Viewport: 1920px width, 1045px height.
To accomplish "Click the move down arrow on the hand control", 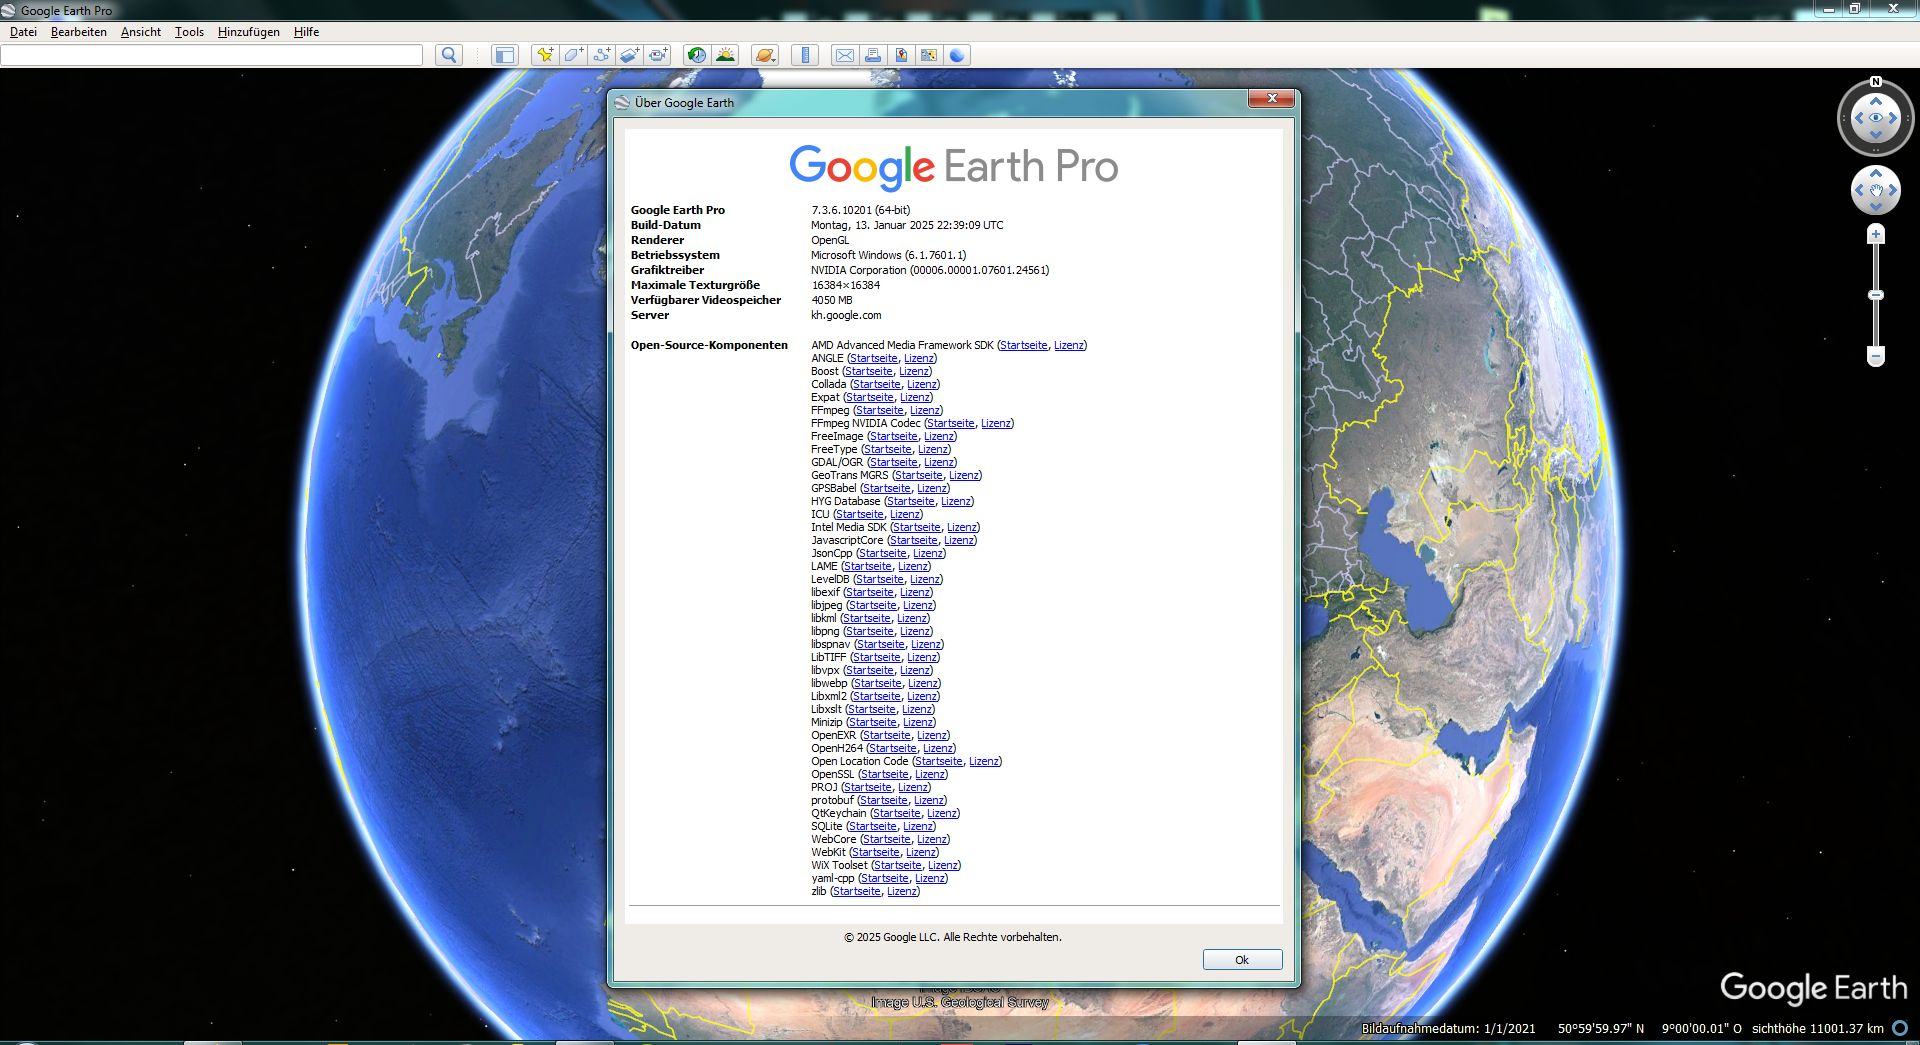I will click(x=1876, y=206).
